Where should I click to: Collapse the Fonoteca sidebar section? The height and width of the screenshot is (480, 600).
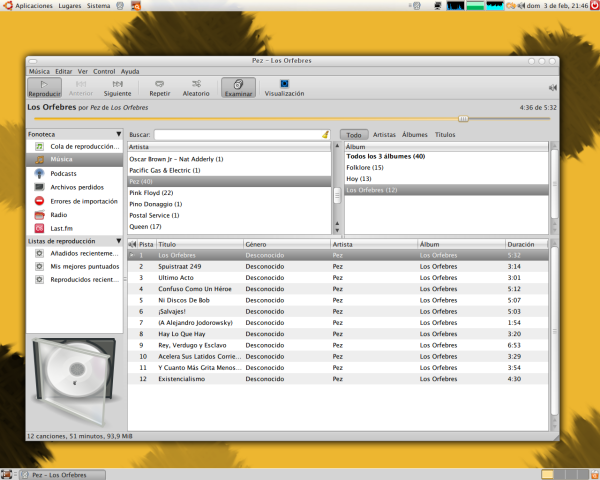click(118, 133)
